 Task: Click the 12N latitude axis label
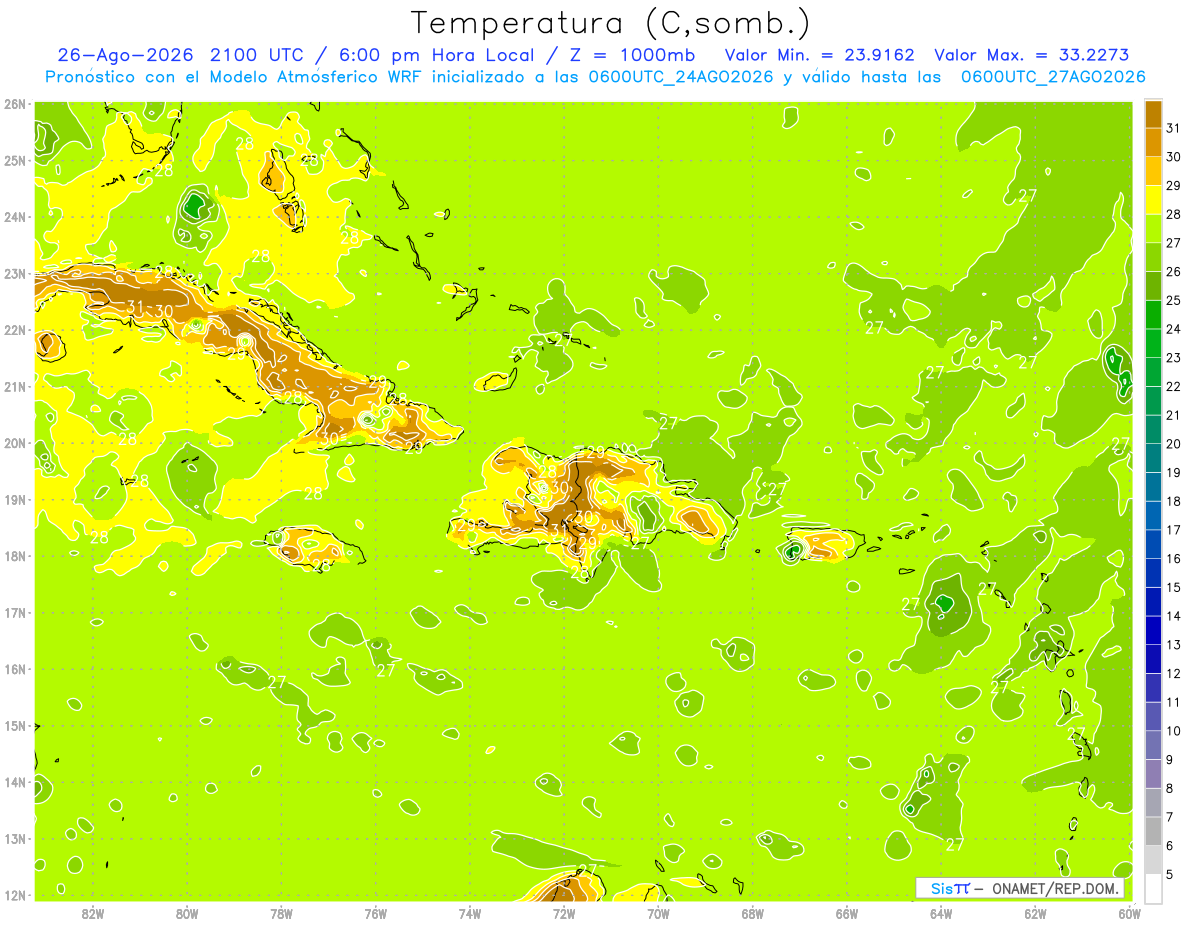coord(15,895)
